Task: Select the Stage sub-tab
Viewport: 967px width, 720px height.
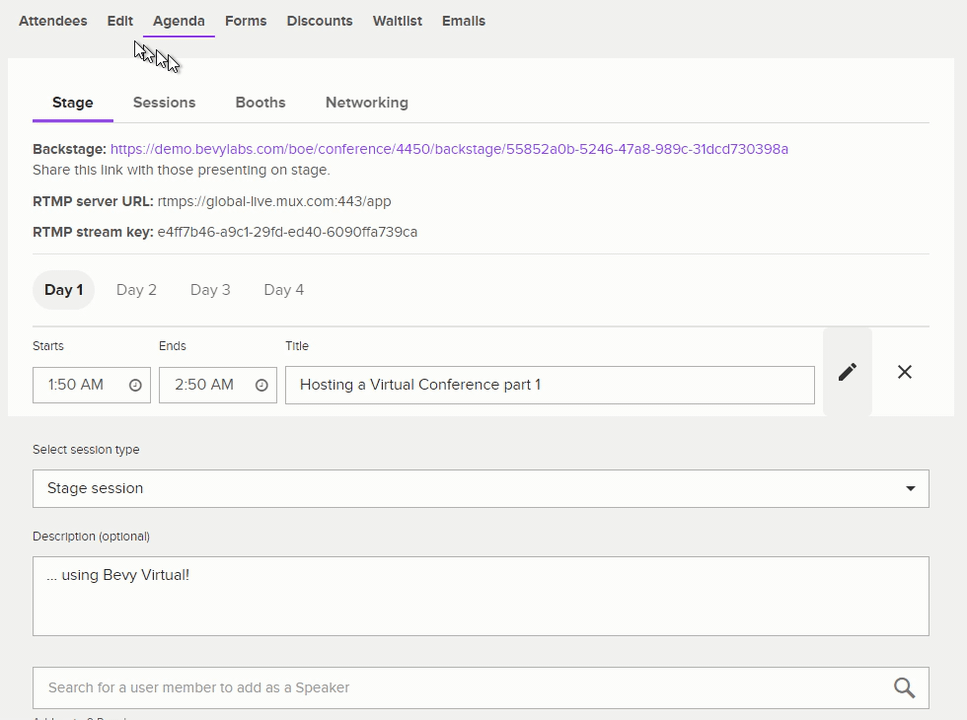Action: click(x=73, y=102)
